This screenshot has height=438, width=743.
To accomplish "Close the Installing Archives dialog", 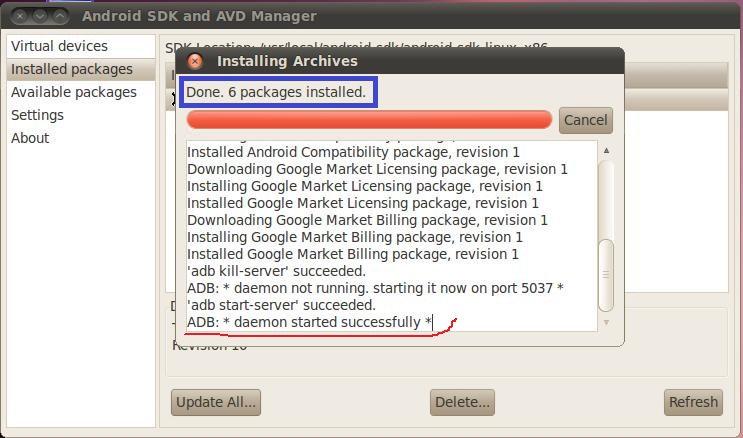I will click(195, 61).
